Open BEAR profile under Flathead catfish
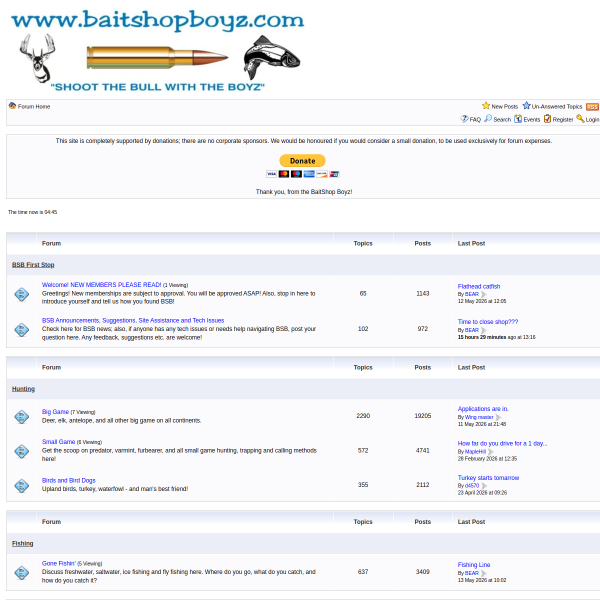The image size is (600, 600). 472,294
